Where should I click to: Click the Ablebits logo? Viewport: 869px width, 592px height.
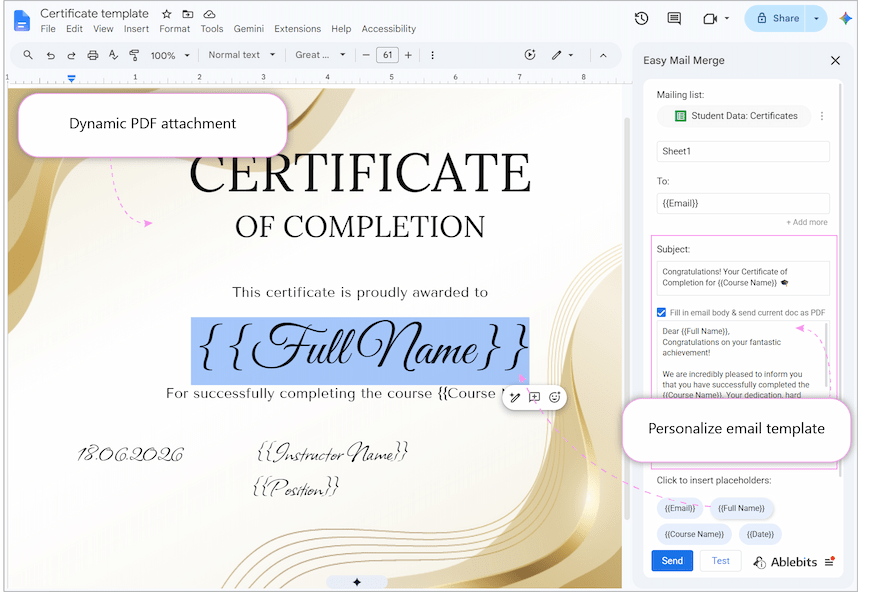(785, 562)
